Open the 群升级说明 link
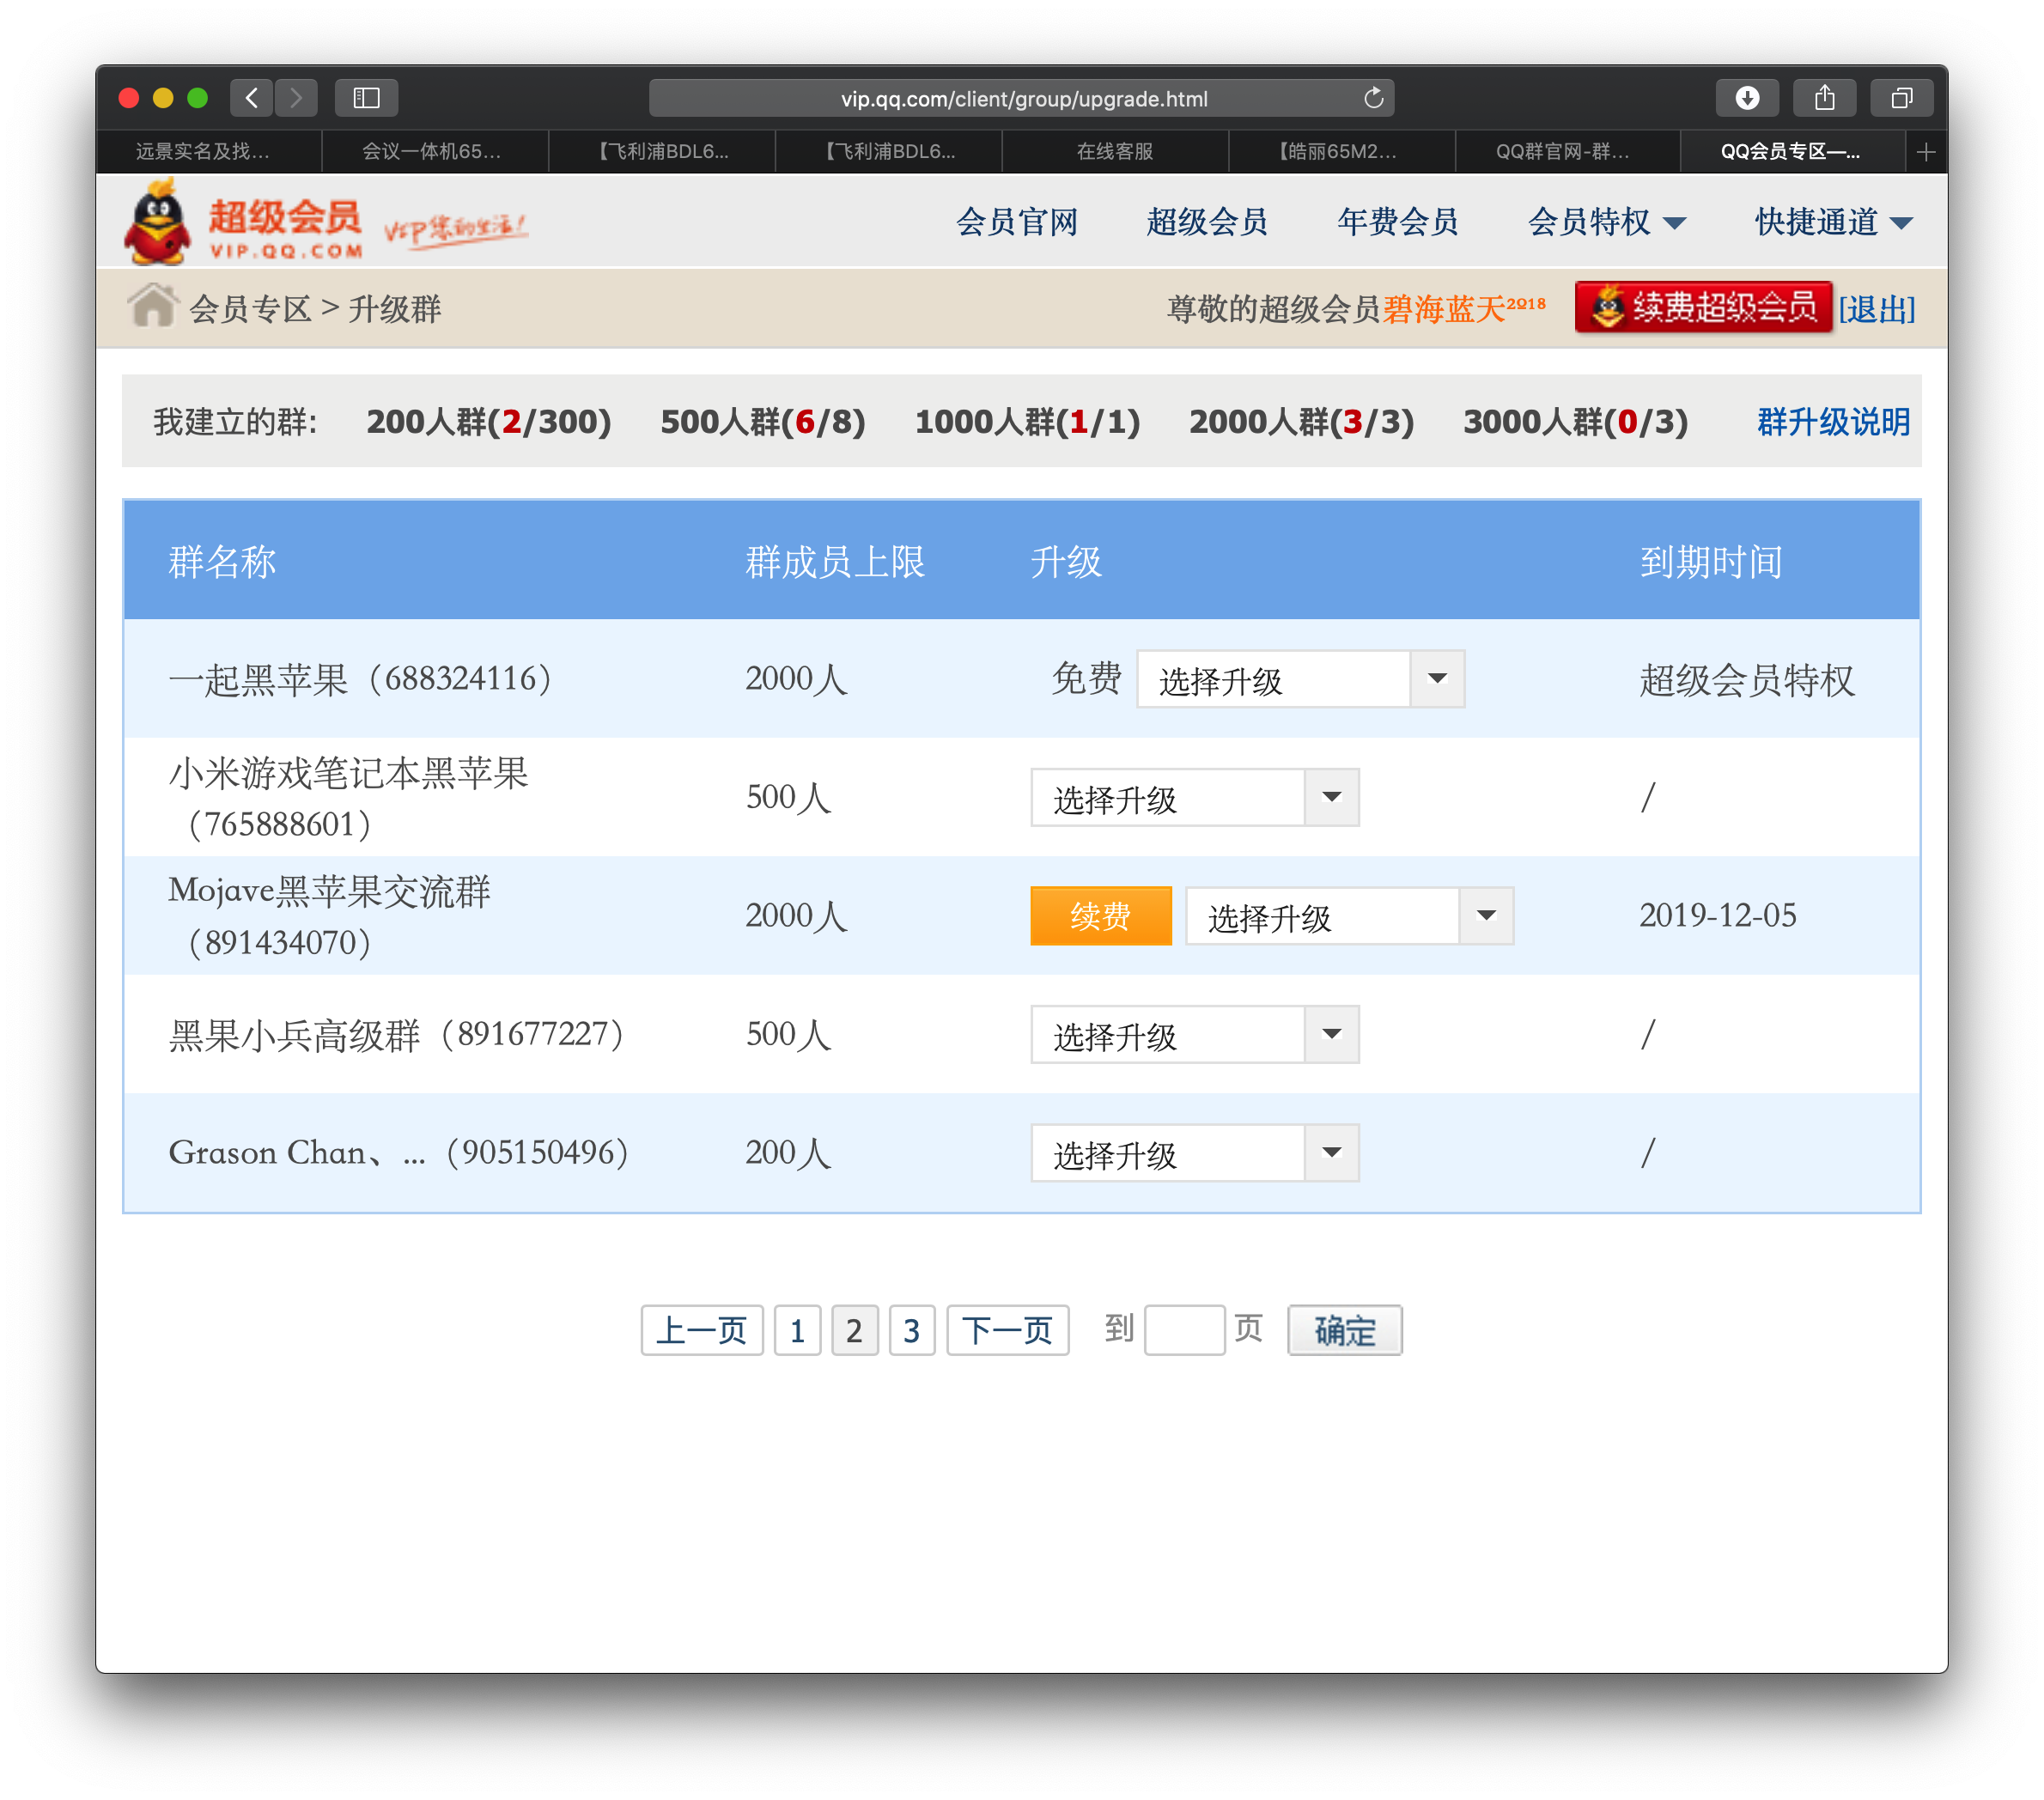 [1833, 422]
